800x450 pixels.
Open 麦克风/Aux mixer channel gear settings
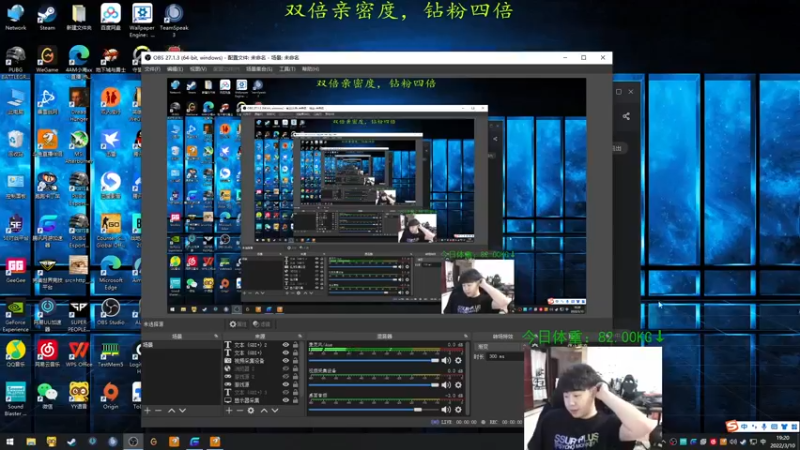(458, 360)
